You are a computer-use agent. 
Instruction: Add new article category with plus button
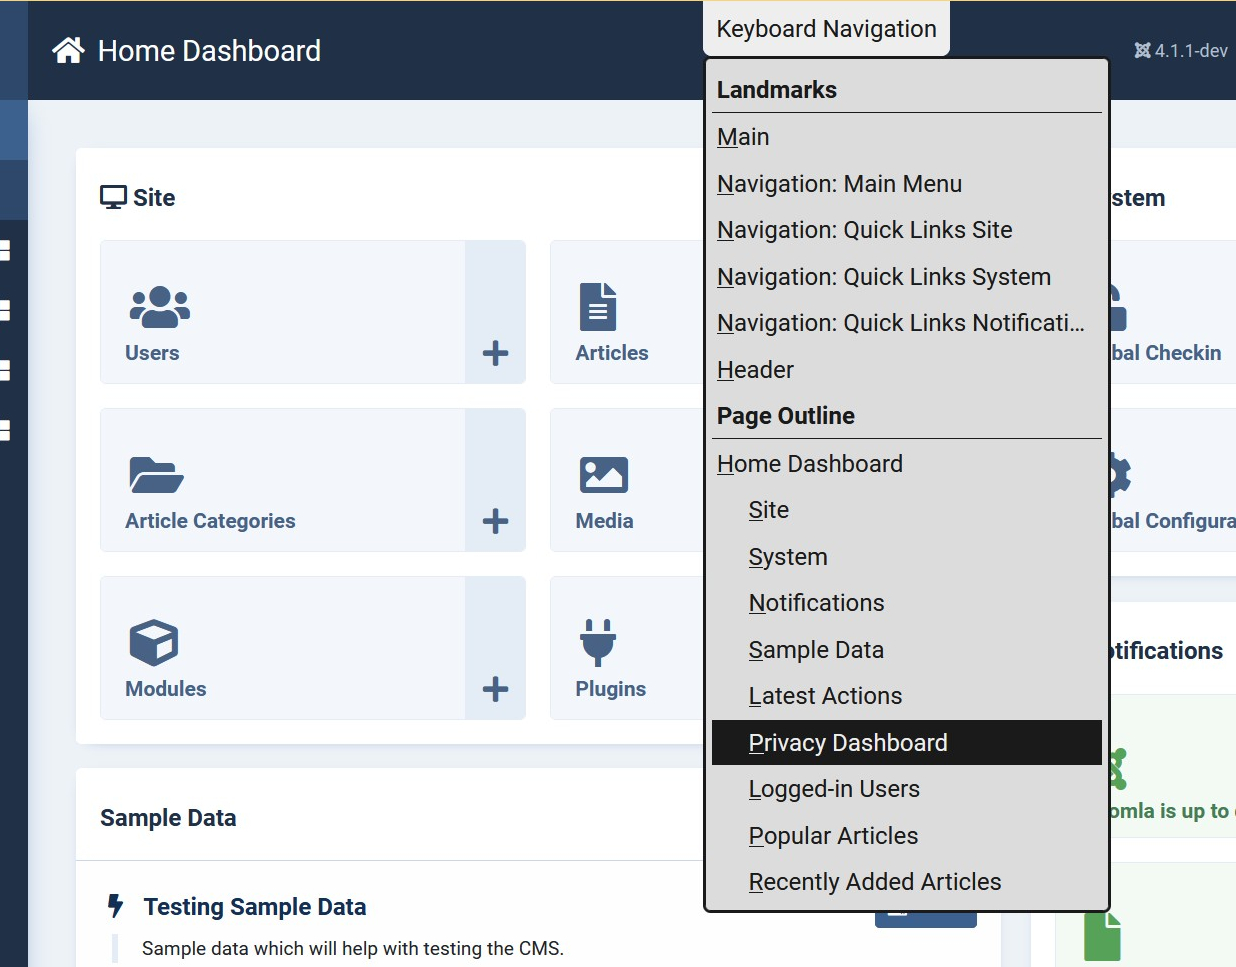(495, 521)
